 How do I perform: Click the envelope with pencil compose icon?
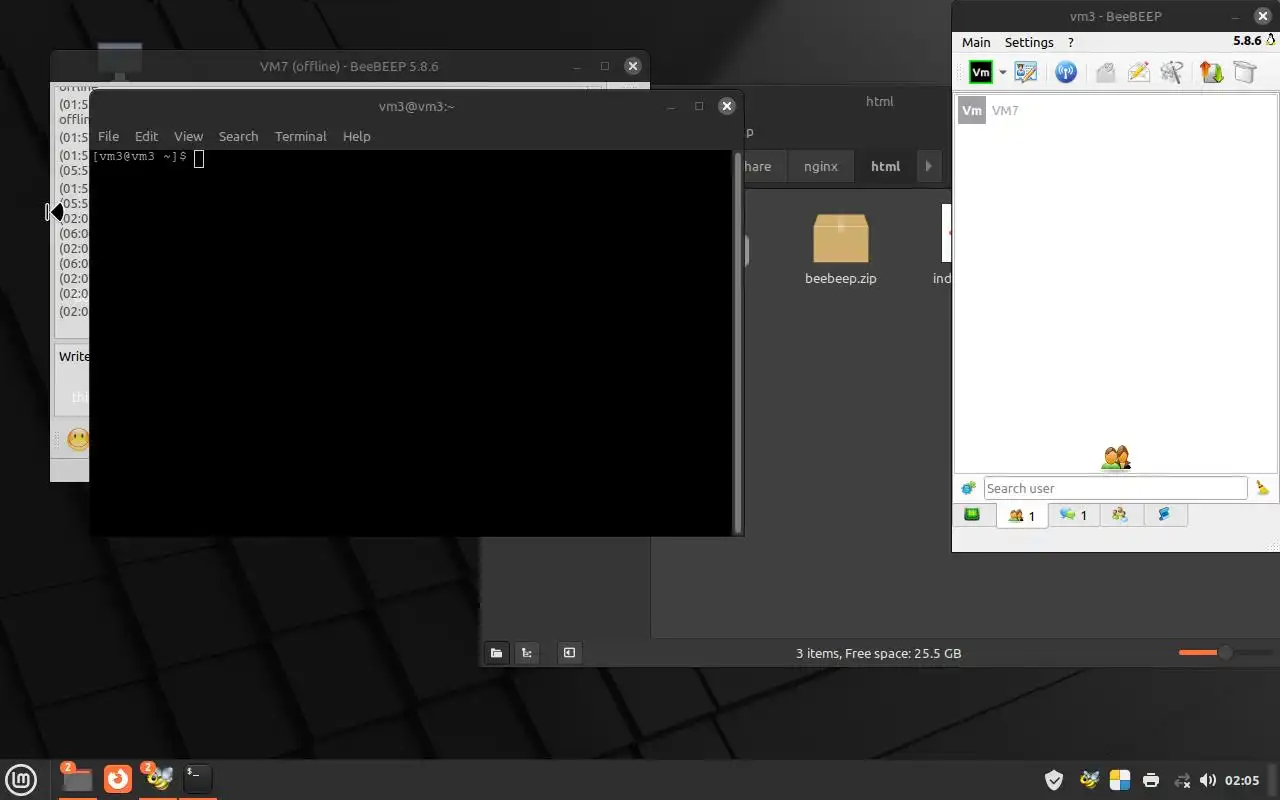[x=1138, y=72]
